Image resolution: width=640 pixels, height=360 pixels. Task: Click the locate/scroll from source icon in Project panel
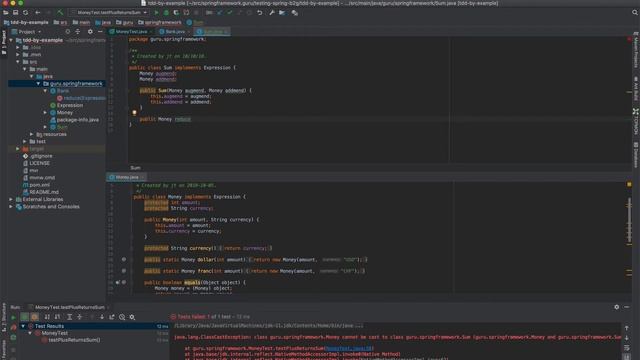click(x=68, y=31)
